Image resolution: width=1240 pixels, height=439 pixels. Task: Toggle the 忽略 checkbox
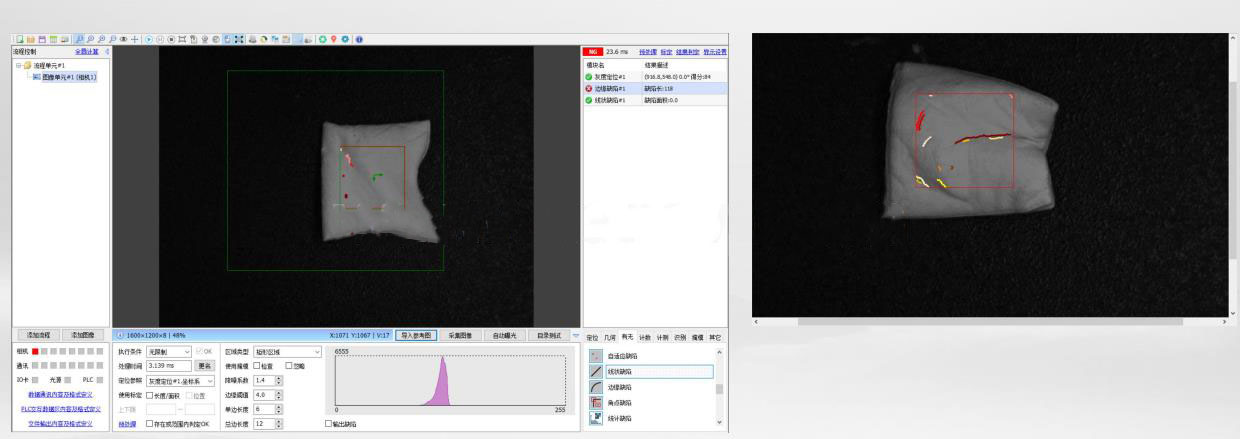point(289,366)
